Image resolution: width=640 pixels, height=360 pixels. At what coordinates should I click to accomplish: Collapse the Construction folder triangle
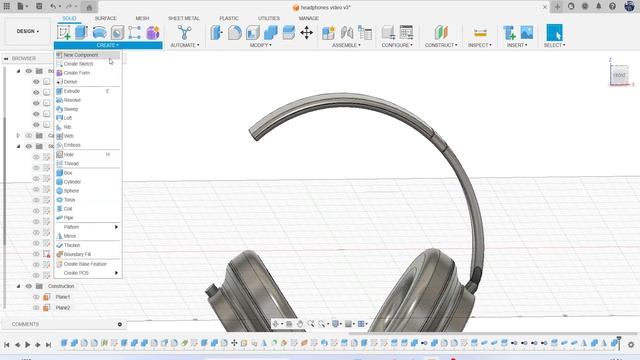click(18, 286)
